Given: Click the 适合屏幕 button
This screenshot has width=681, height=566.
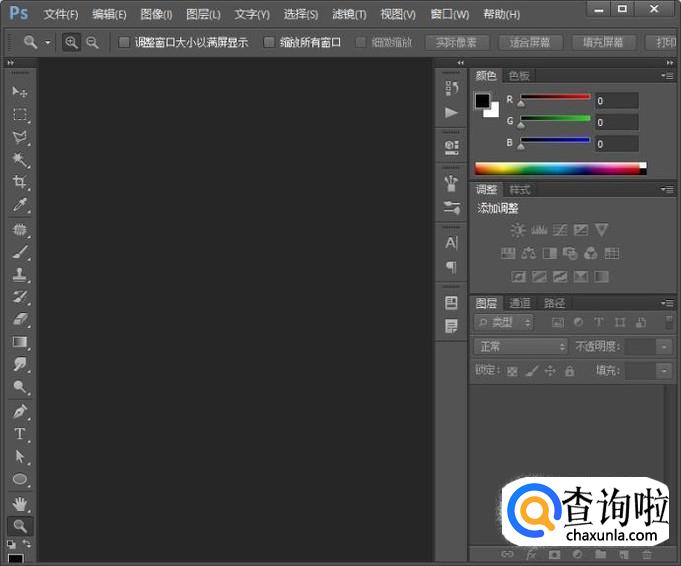Looking at the screenshot, I should [x=531, y=43].
